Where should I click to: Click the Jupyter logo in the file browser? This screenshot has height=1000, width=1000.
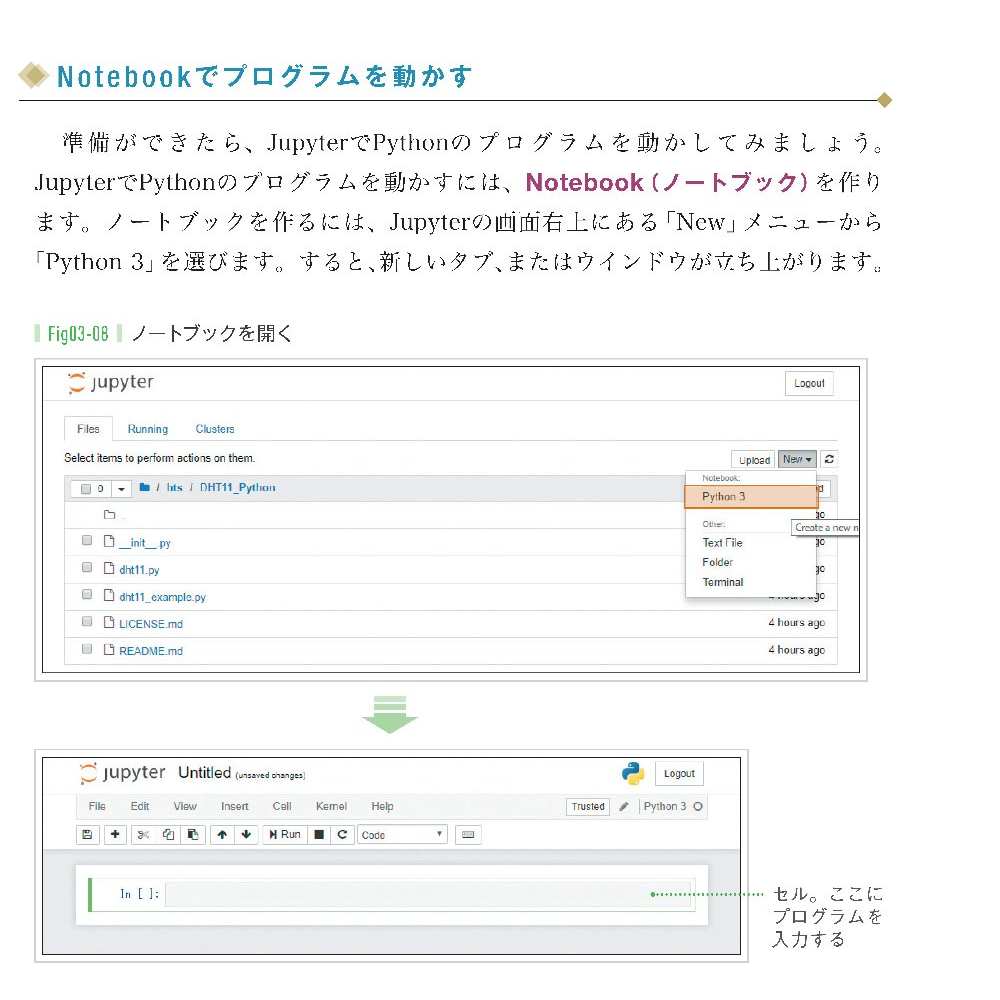coord(110,382)
